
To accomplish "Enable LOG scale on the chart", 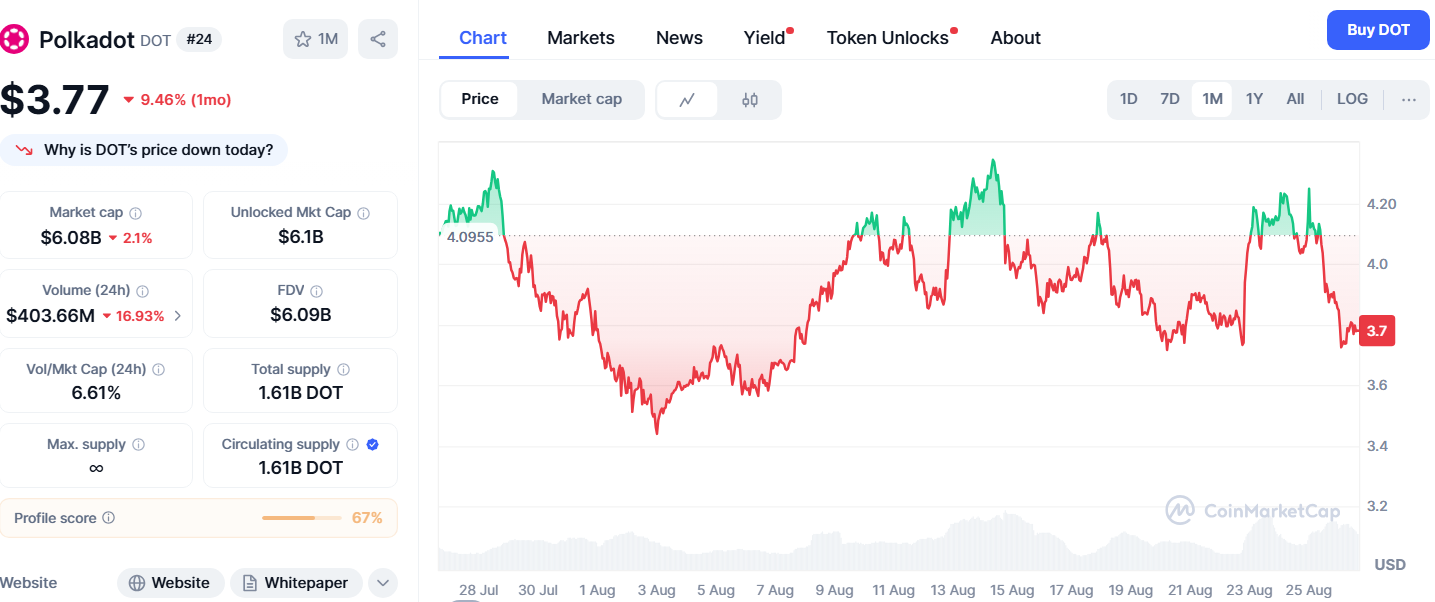I will coord(1352,99).
